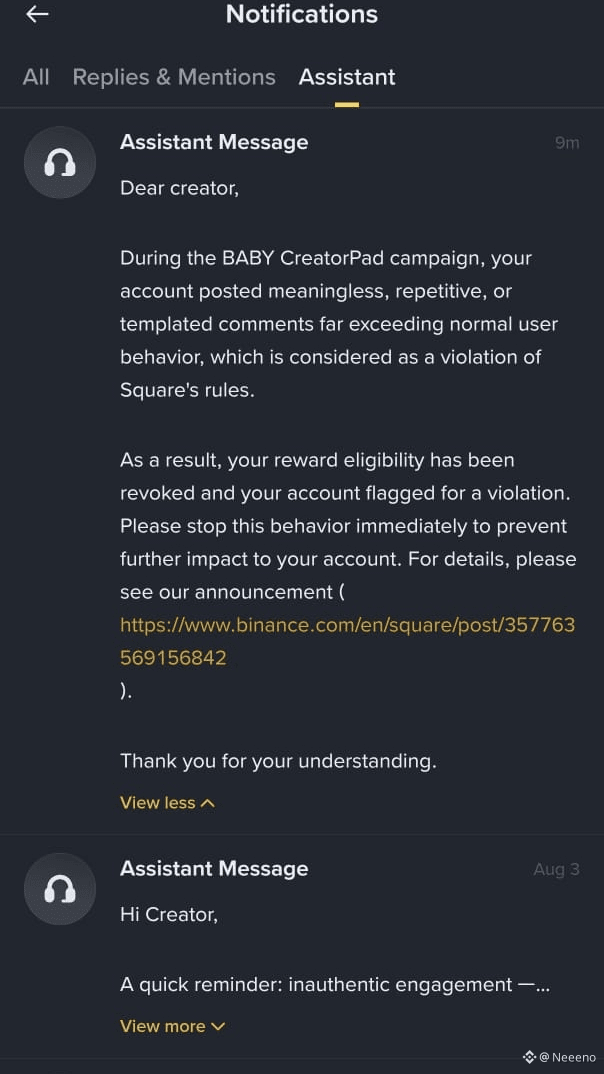Open the first Assistant headphone avatar
This screenshot has width=604, height=1074.
click(60, 162)
